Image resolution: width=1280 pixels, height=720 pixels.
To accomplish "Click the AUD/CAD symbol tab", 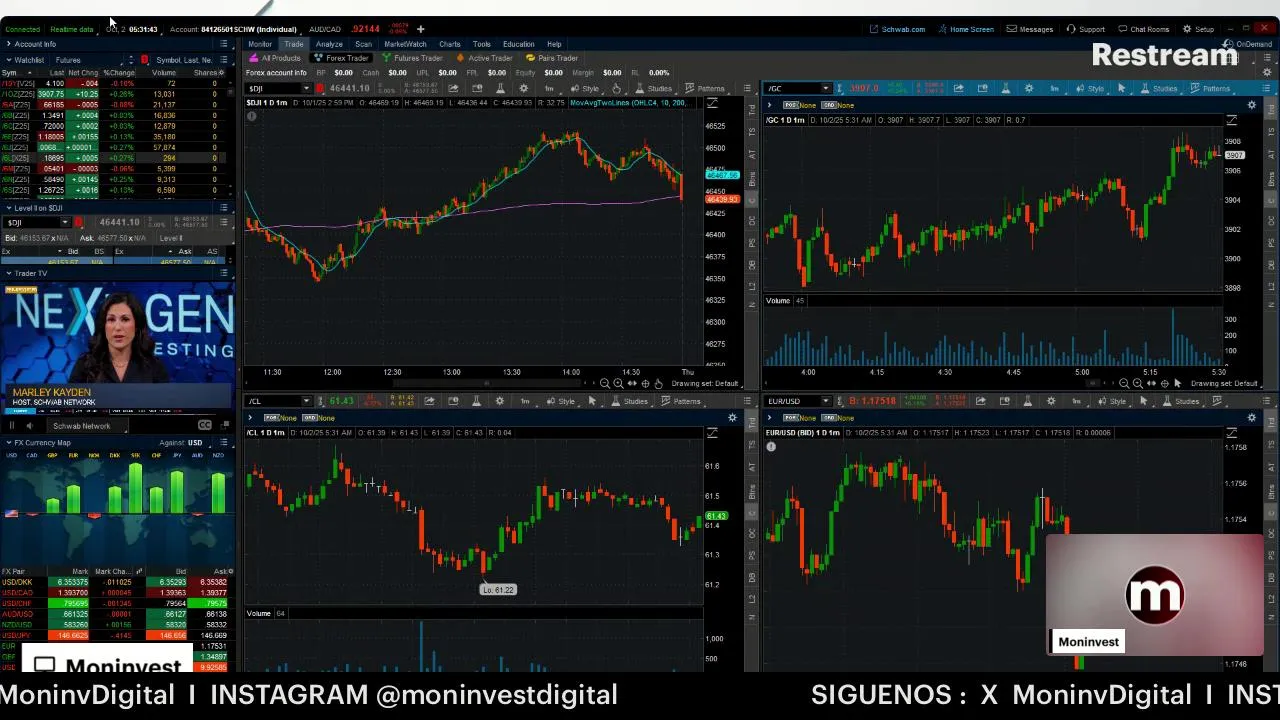I will (x=325, y=29).
